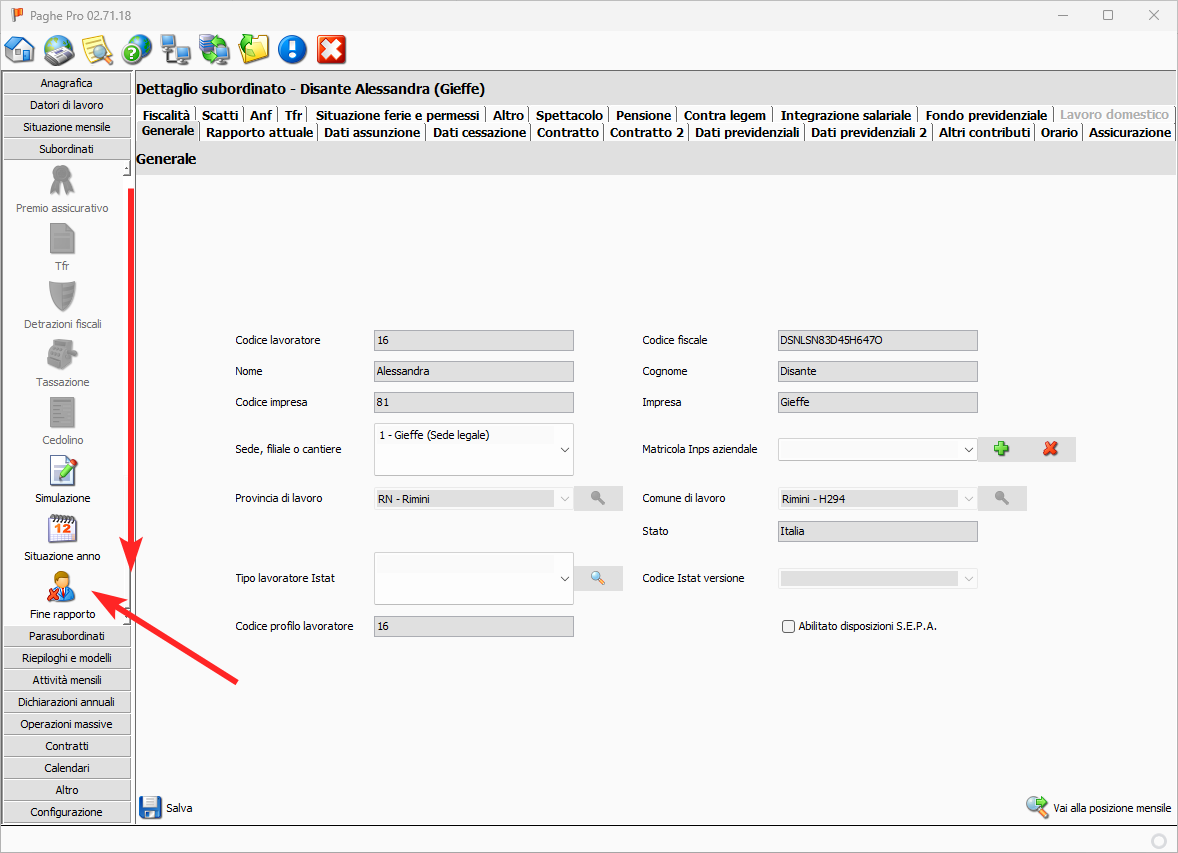Expand Sede, filiale o cantiere dropdown
This screenshot has width=1178, height=853.
click(565, 450)
